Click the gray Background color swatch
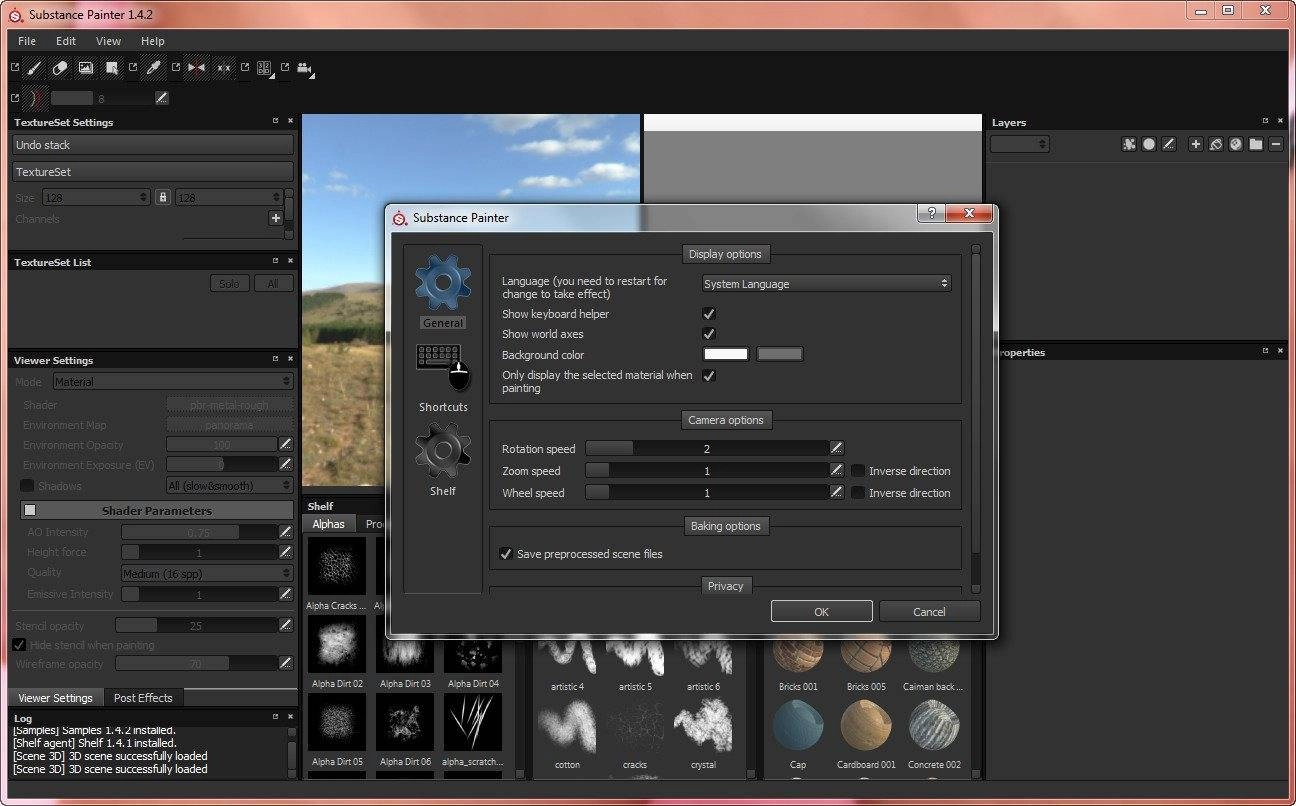Image resolution: width=1296 pixels, height=806 pixels. pos(780,354)
